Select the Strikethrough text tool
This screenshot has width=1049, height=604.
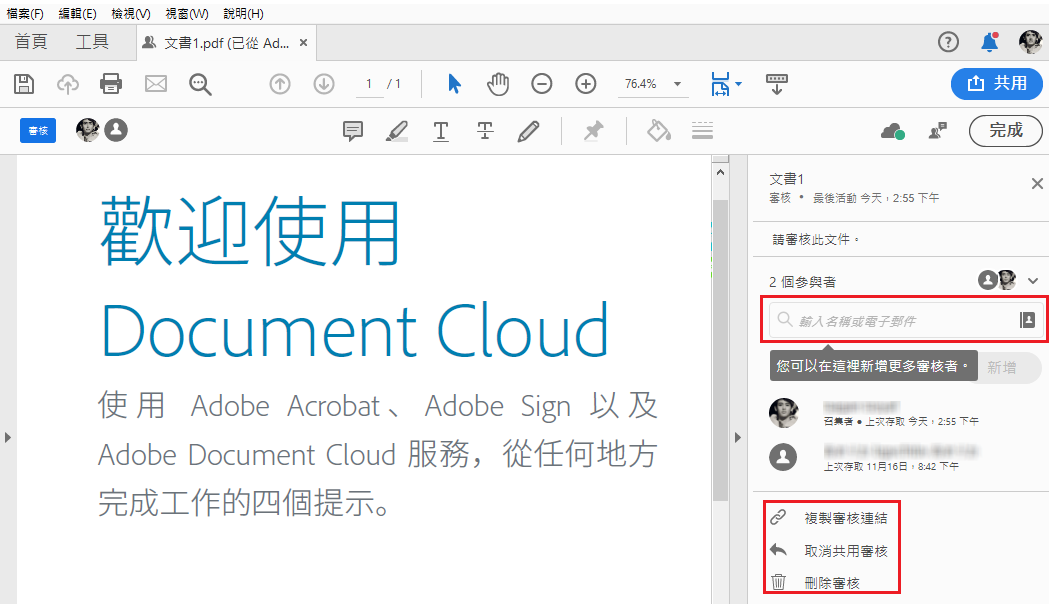click(x=485, y=130)
